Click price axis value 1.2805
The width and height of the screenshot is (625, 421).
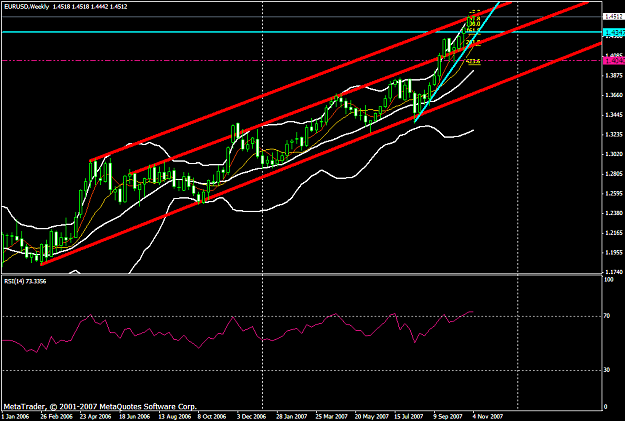614,174
